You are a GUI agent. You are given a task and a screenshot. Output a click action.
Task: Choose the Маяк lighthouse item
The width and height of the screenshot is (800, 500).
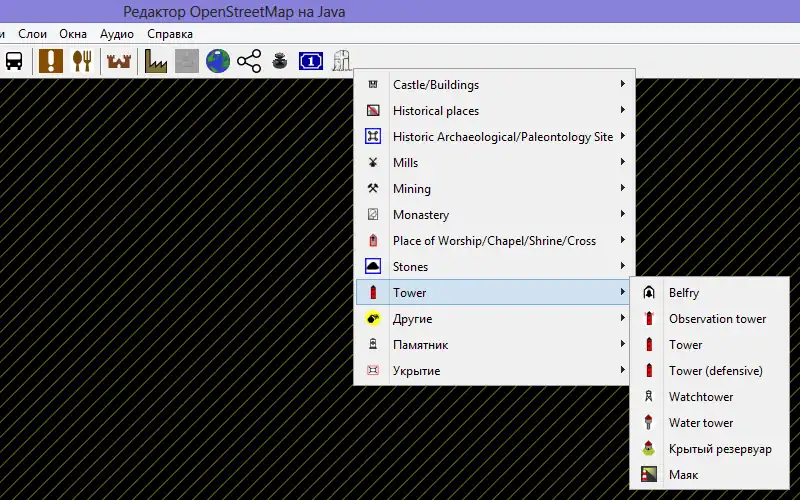(x=683, y=475)
